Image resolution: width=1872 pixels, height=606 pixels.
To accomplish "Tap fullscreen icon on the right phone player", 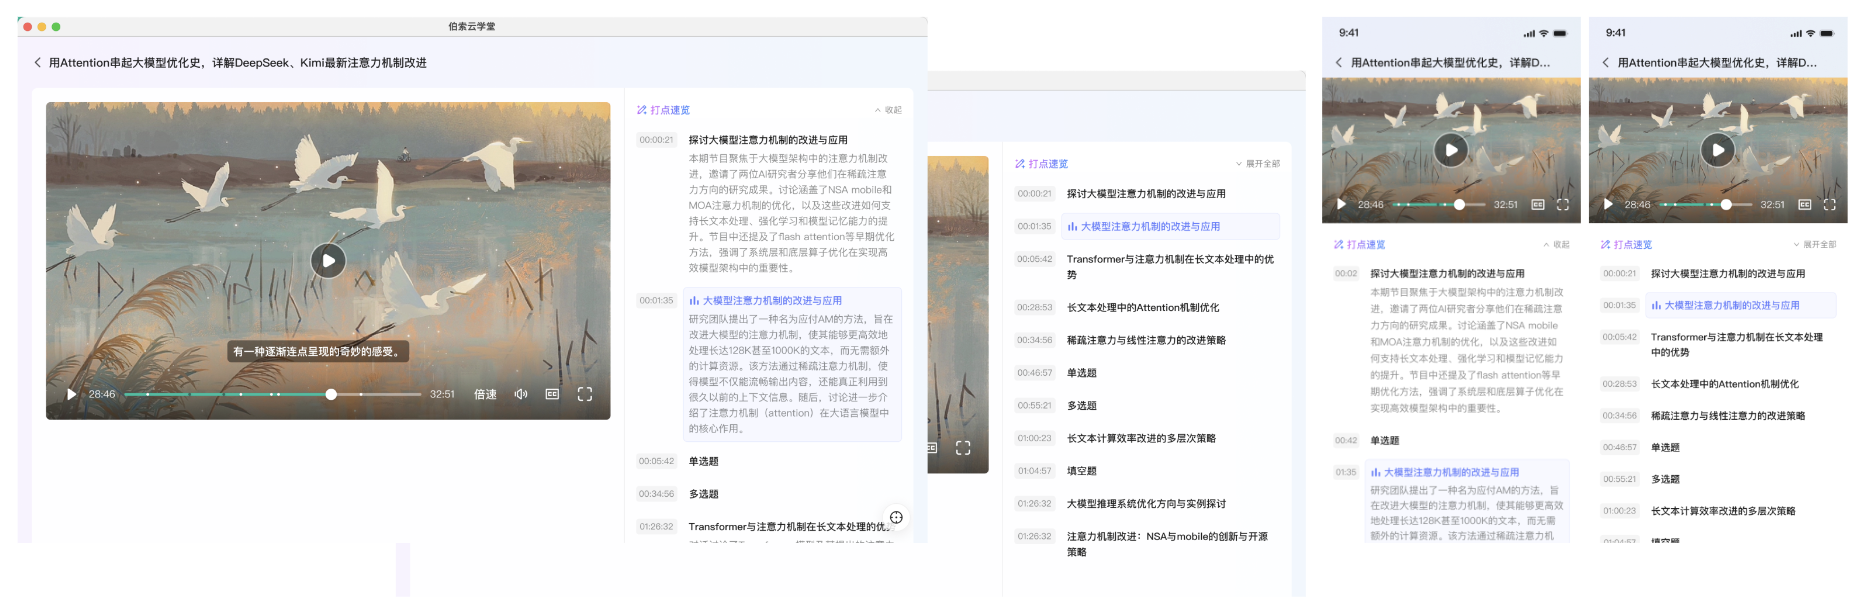I will [x=1830, y=204].
